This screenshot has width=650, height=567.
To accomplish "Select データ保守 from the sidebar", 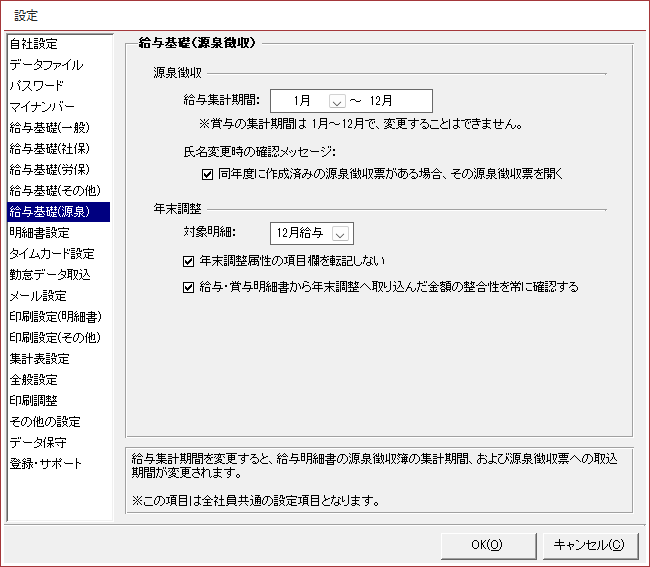I will 40,443.
